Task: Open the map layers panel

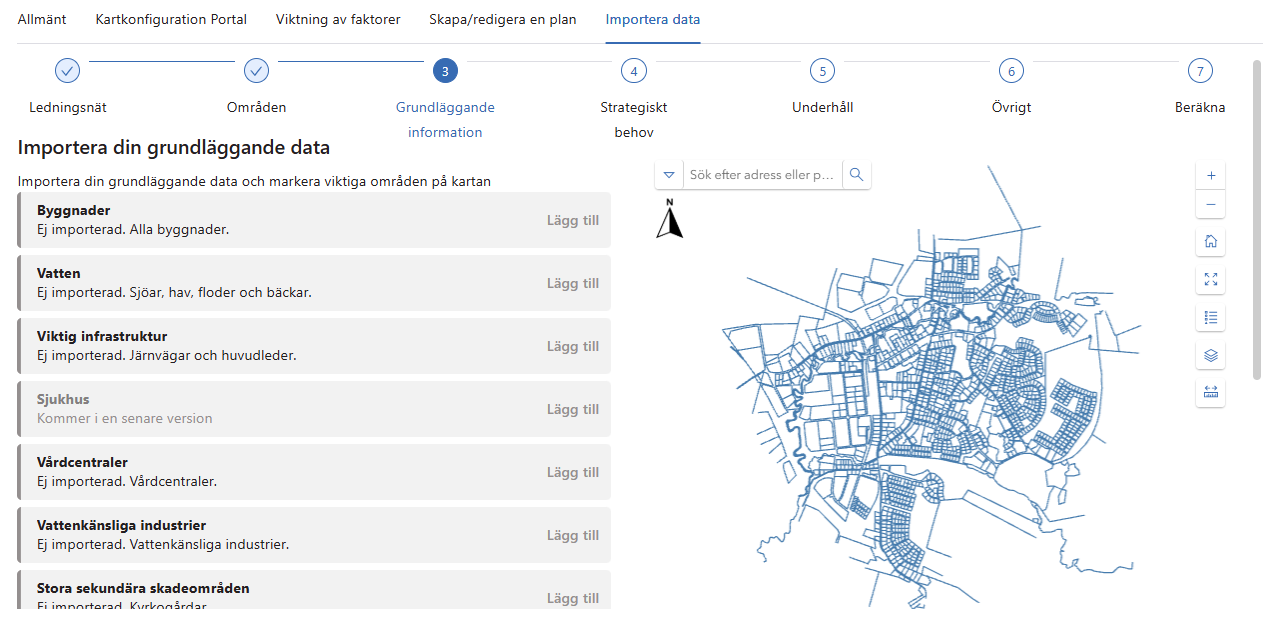Action: point(1211,355)
